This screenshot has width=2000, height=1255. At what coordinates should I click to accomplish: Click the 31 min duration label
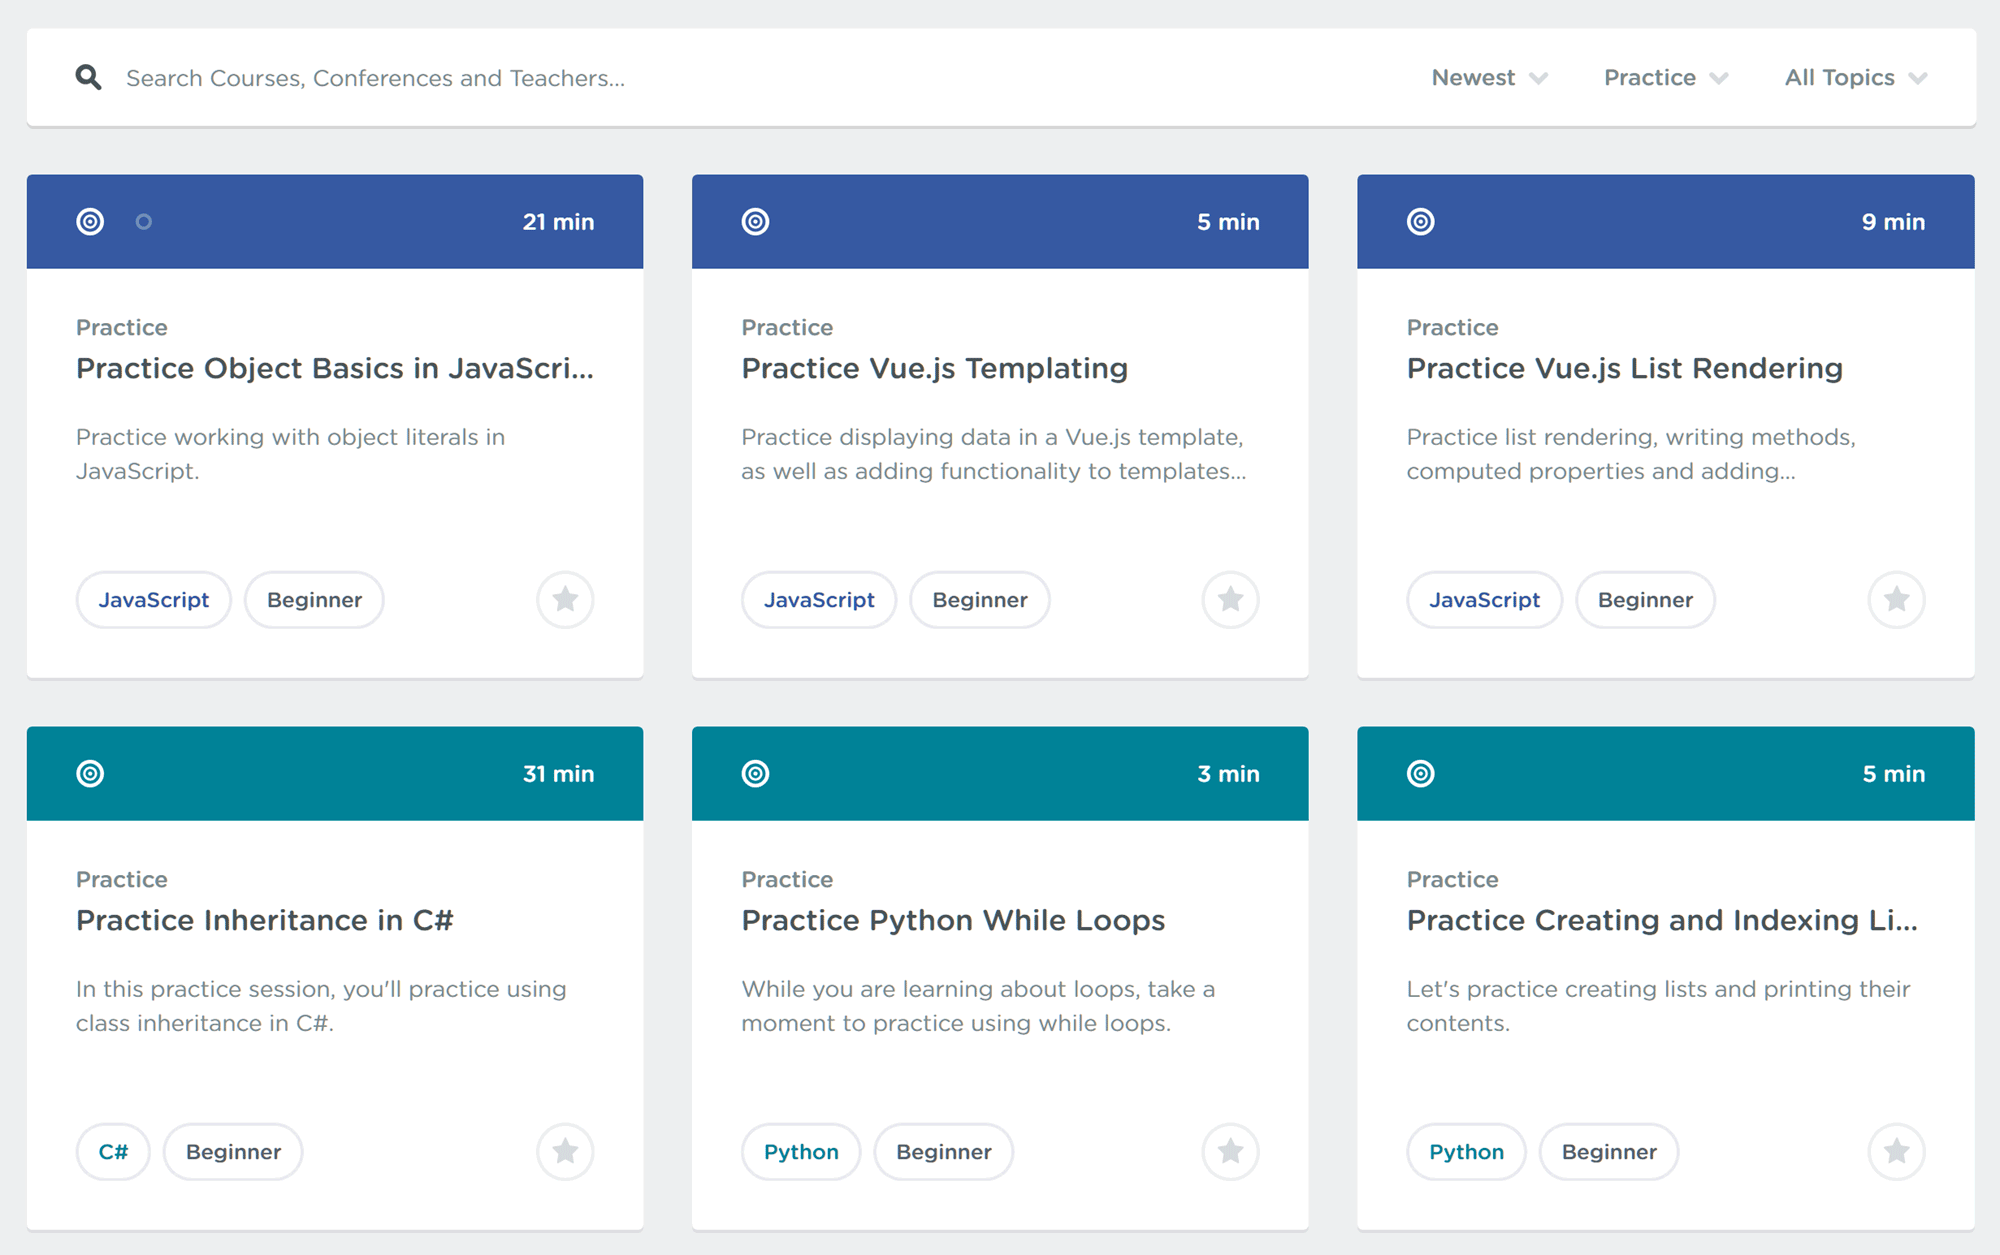pos(558,774)
